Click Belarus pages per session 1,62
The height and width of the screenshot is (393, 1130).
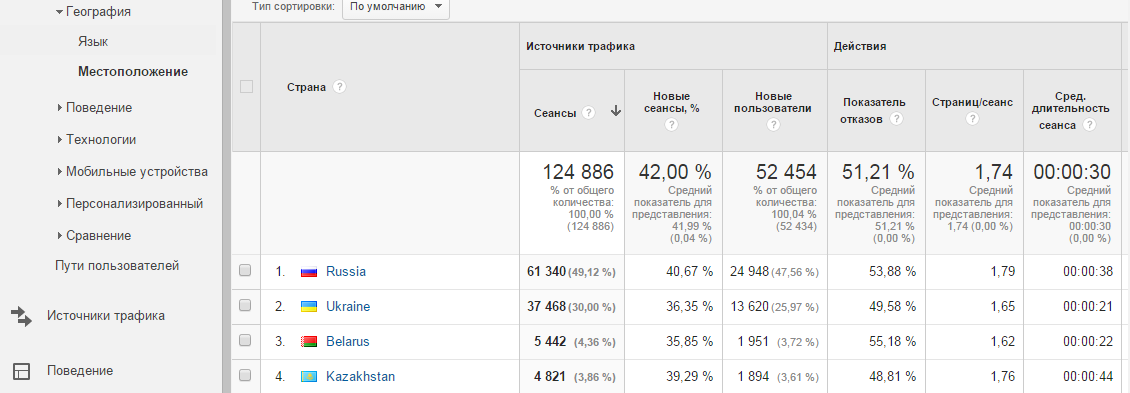[1002, 341]
